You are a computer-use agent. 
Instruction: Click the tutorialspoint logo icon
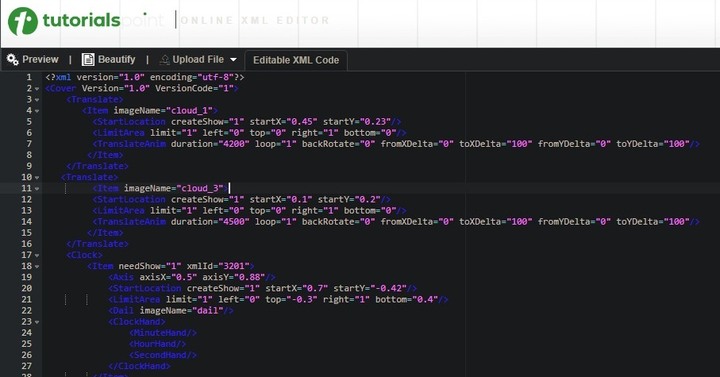pos(22,21)
